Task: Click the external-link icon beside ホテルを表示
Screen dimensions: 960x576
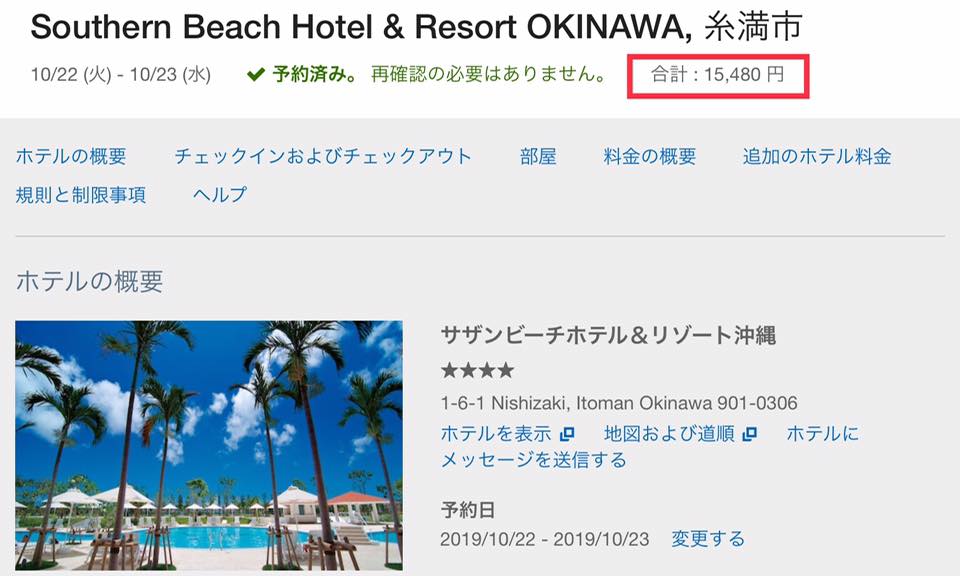Action: pos(568,434)
